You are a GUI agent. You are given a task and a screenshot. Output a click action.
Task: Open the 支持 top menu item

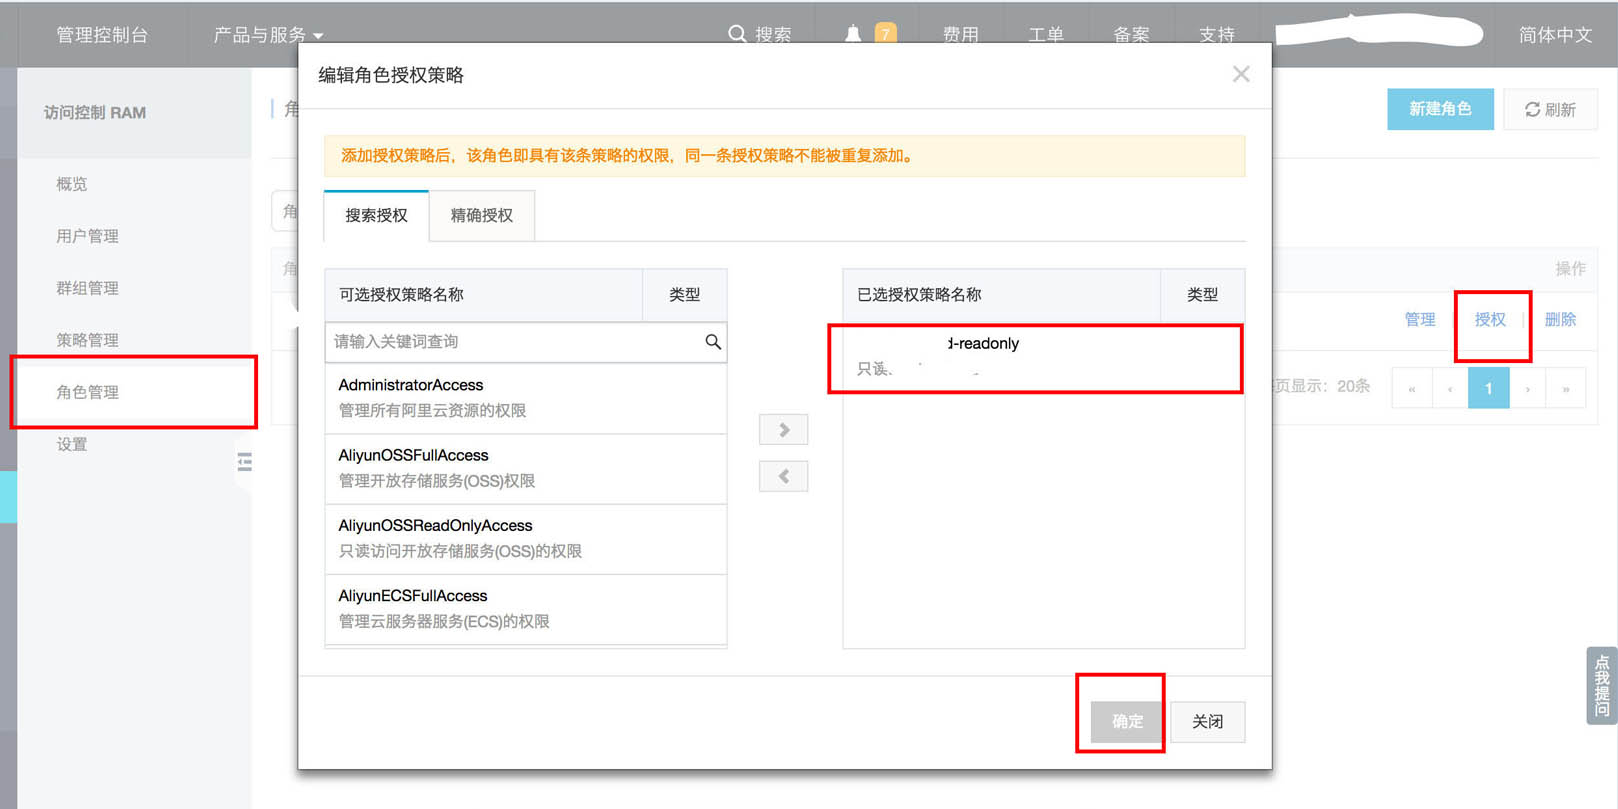coord(1217,35)
